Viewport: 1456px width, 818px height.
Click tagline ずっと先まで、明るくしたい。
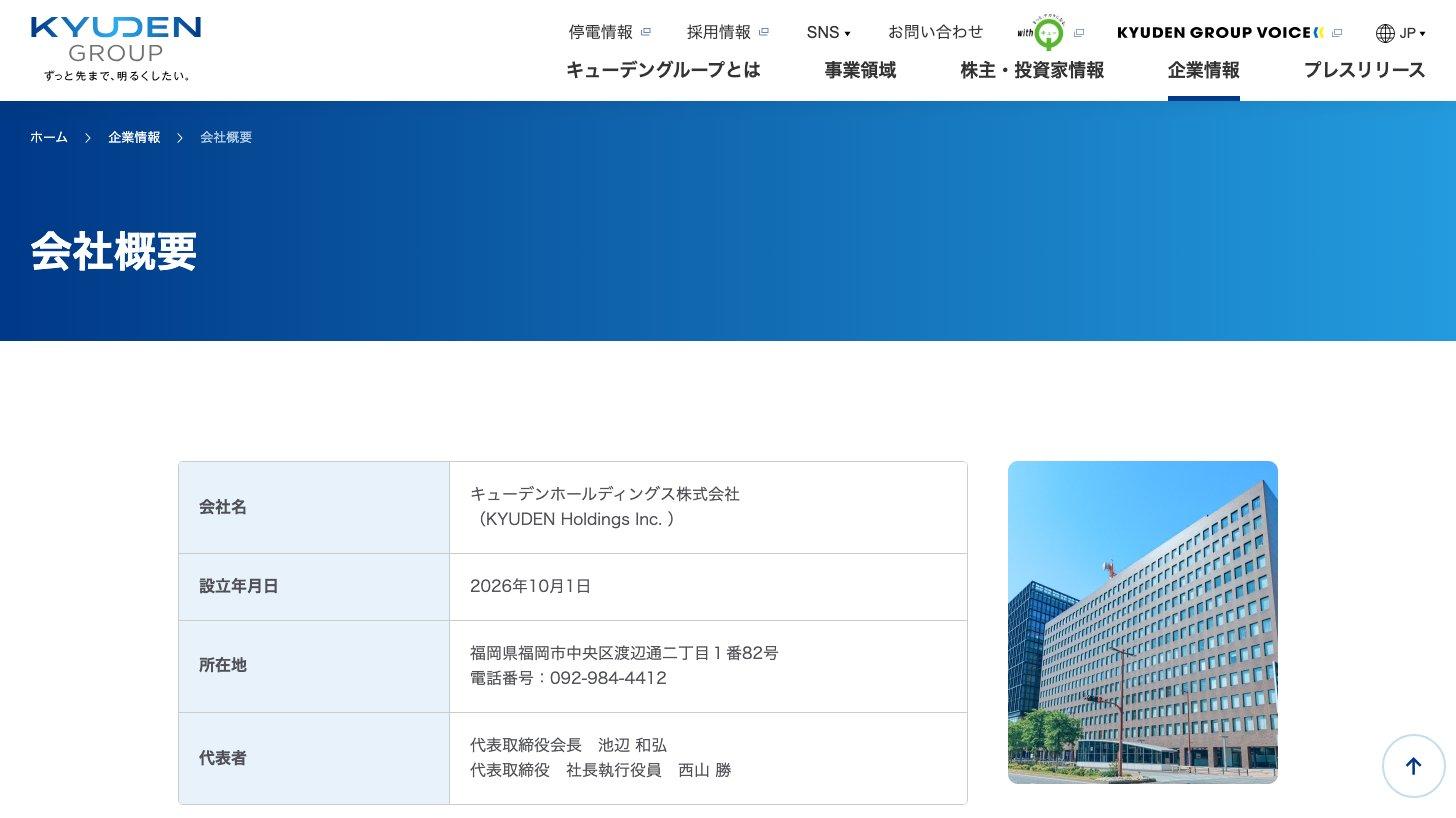(116, 75)
